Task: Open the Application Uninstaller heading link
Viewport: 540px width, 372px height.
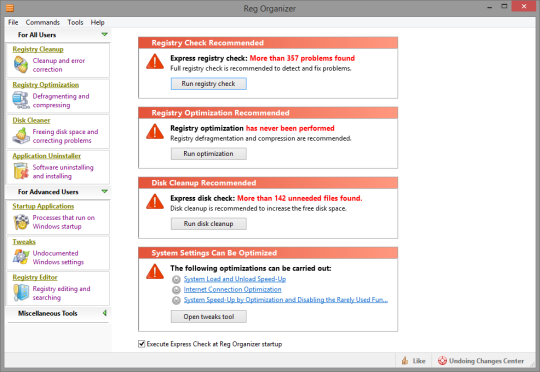Action: 47,156
